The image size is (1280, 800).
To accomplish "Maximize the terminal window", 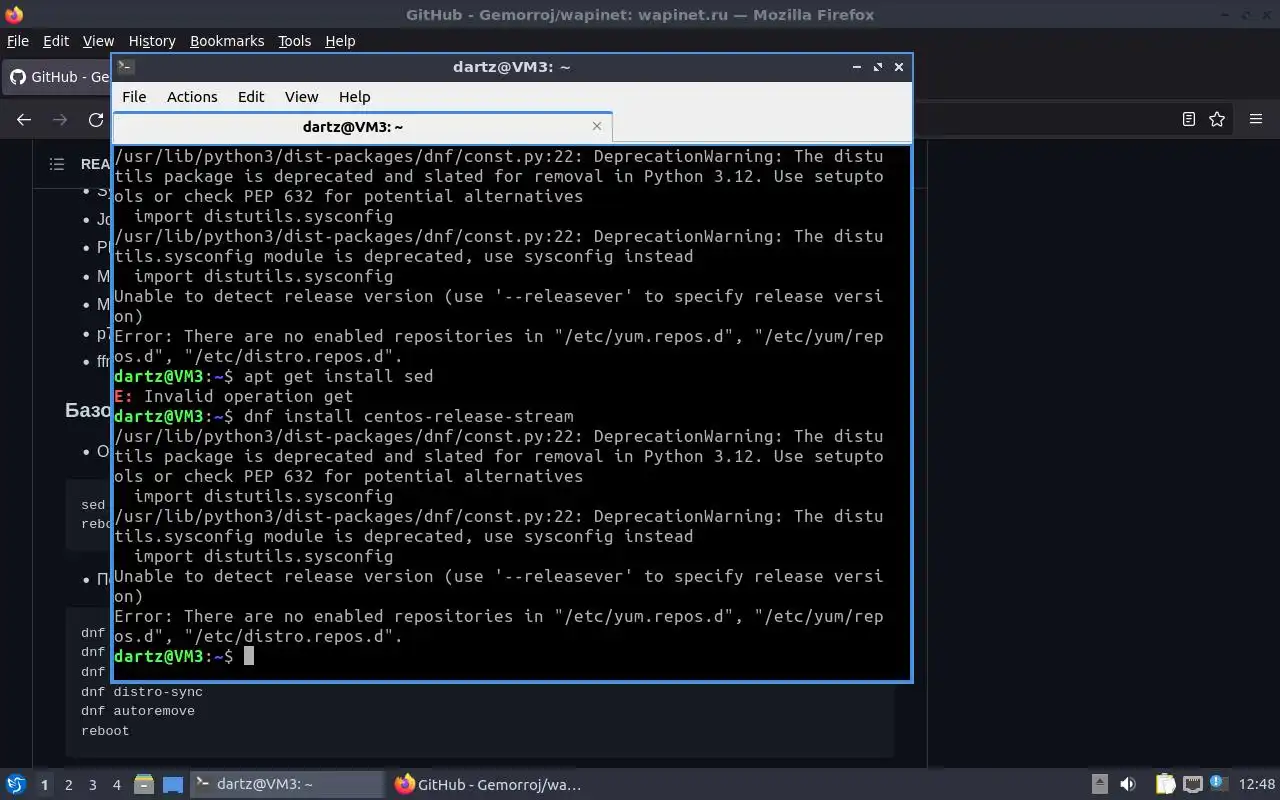I will pos(878,67).
